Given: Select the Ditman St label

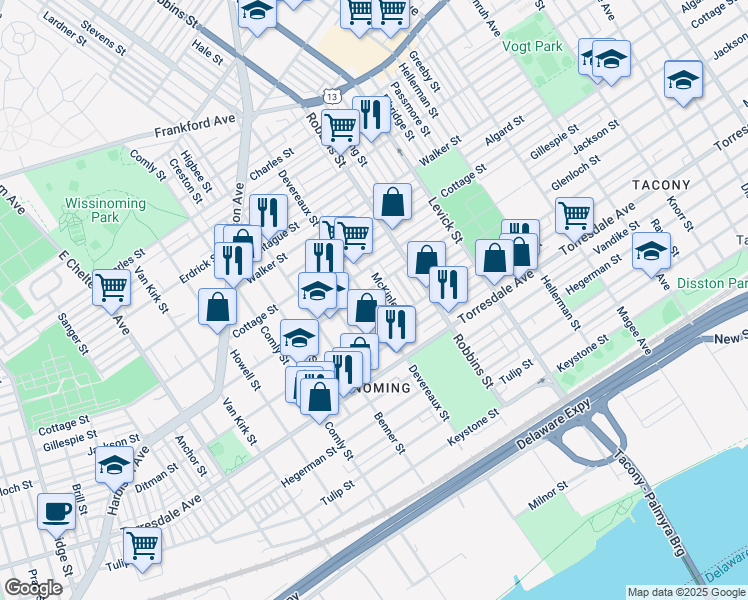Looking at the screenshot, I should pyautogui.click(x=157, y=478).
